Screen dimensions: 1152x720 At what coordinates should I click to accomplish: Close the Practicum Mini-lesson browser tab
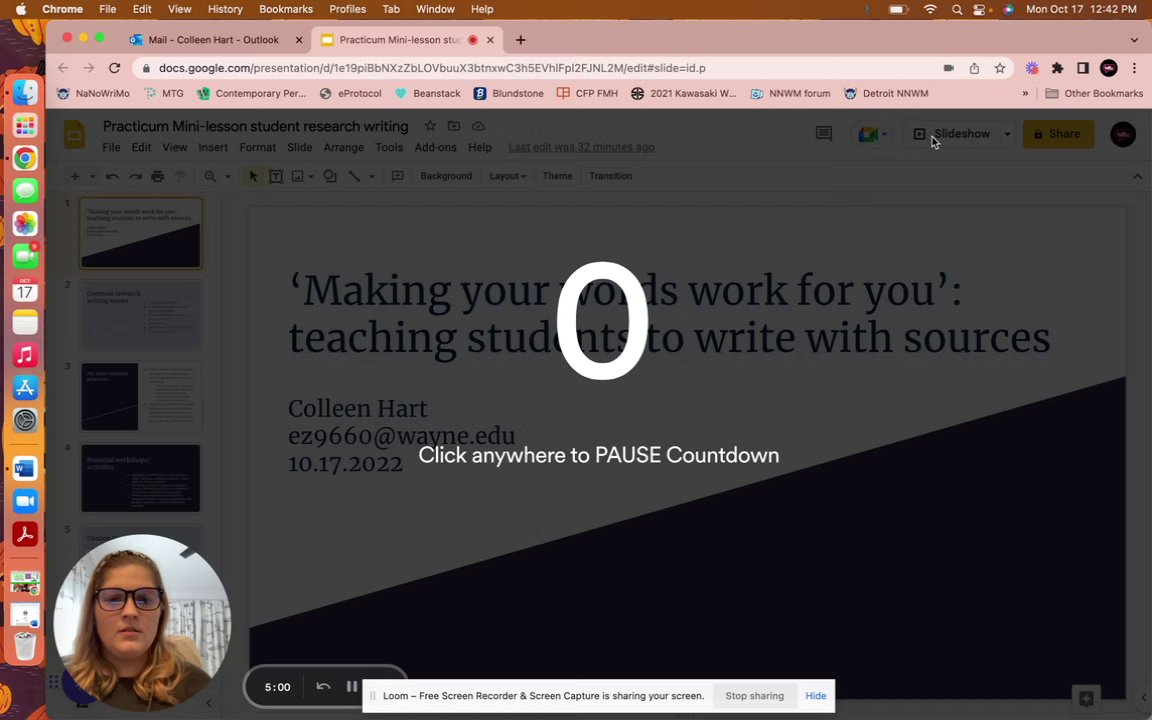click(x=490, y=40)
